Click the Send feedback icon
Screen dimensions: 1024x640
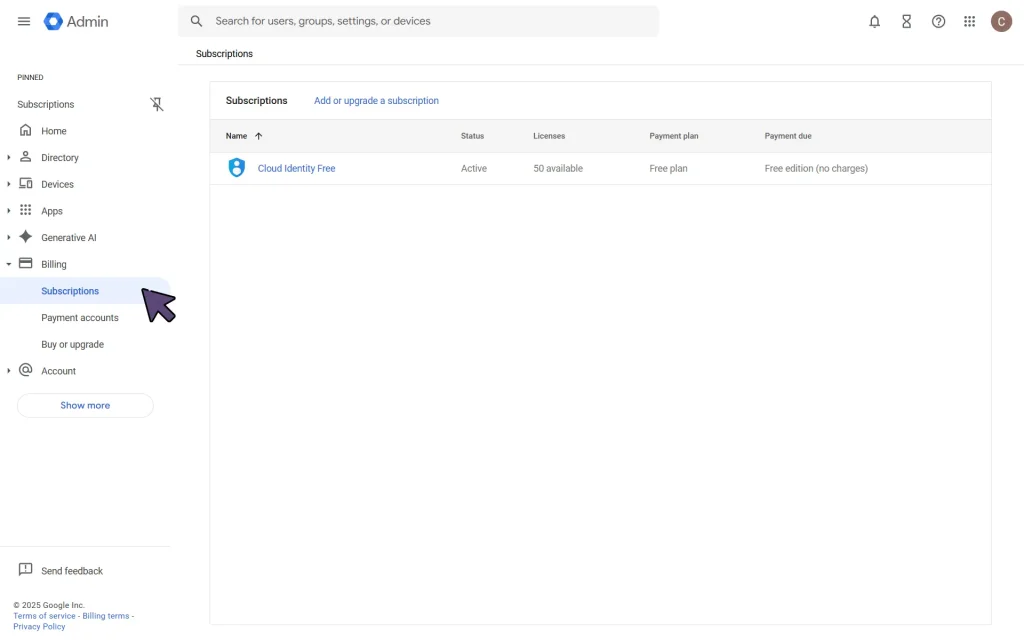tap(25, 569)
